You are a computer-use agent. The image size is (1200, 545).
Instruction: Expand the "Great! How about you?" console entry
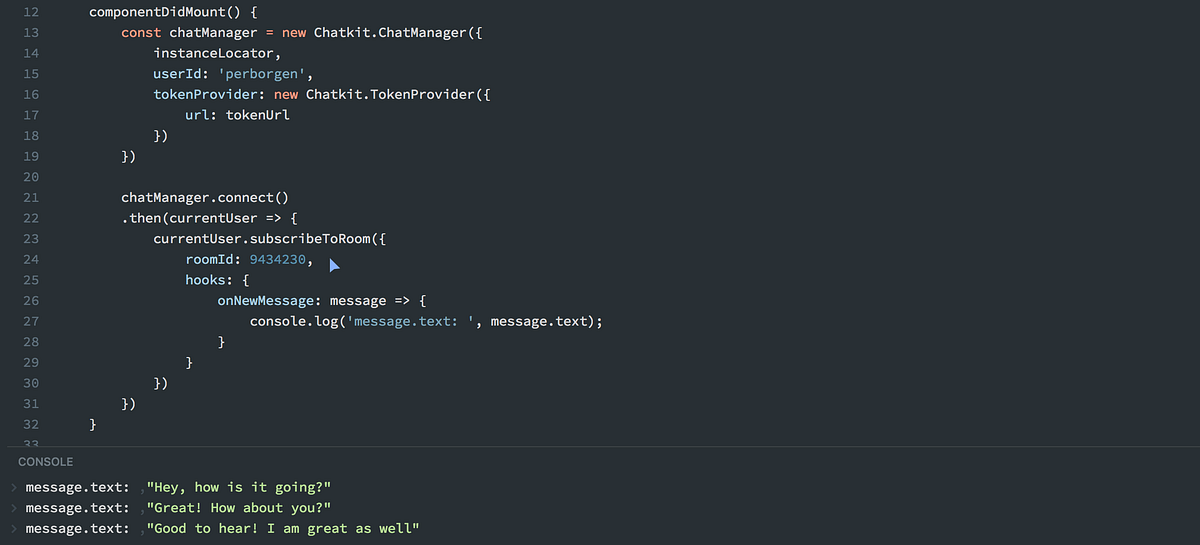tap(13, 508)
